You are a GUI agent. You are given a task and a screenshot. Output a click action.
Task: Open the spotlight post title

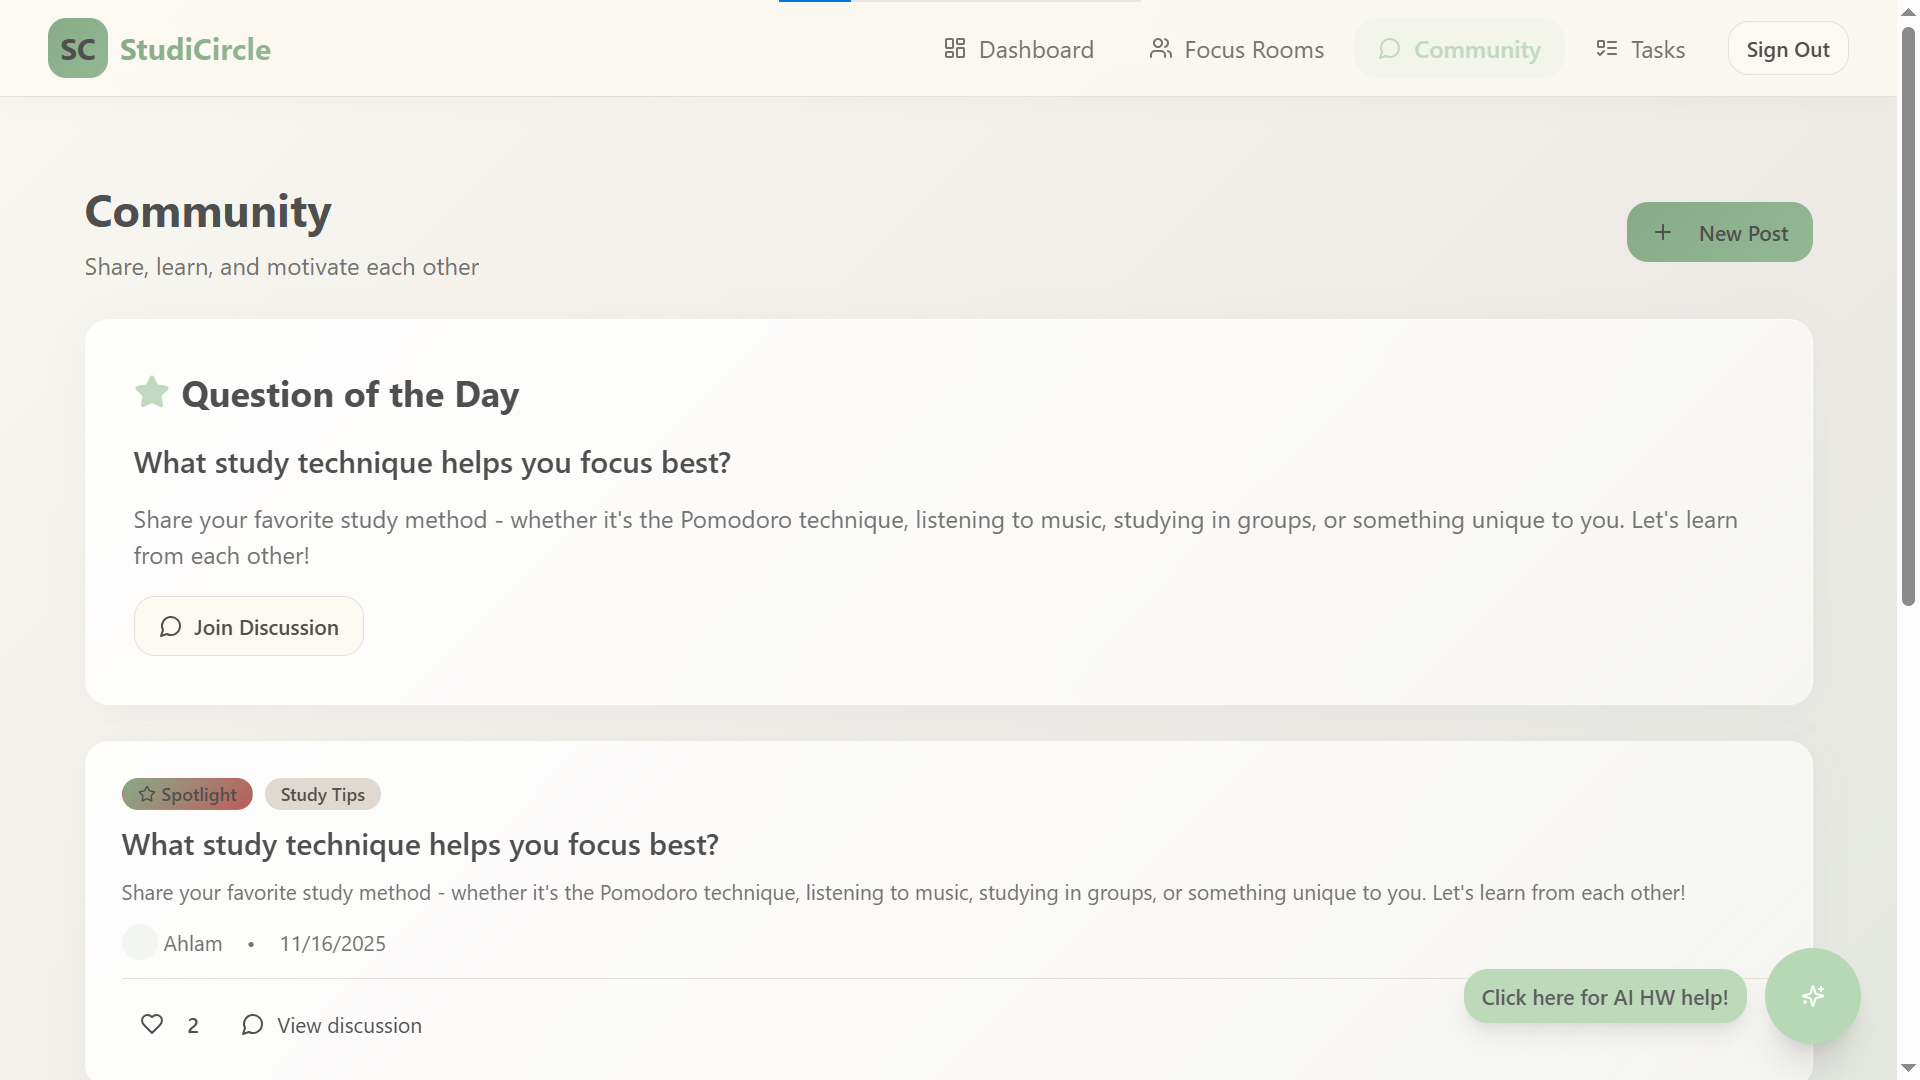point(420,845)
